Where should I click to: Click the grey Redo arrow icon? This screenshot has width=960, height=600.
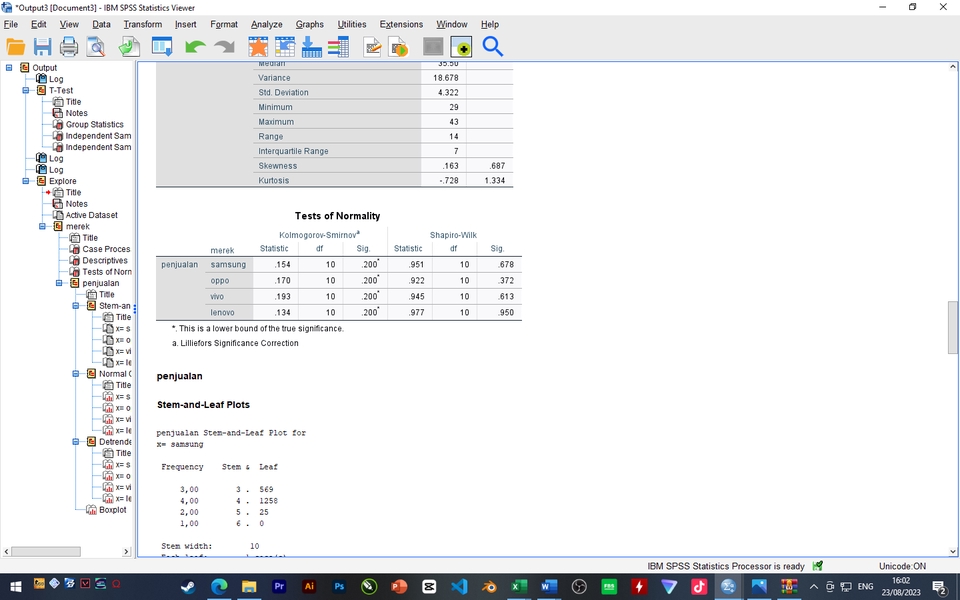tap(224, 47)
